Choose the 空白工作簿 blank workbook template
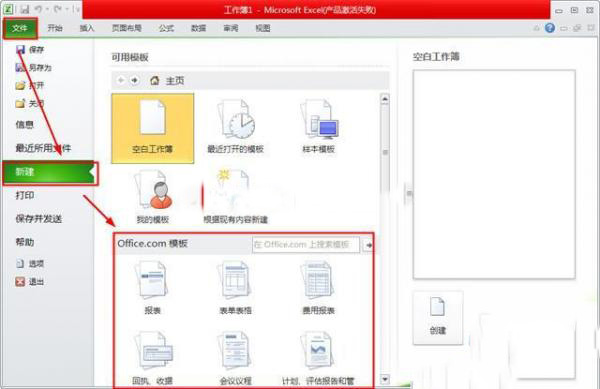Image resolution: width=600 pixels, height=389 pixels. [x=153, y=129]
